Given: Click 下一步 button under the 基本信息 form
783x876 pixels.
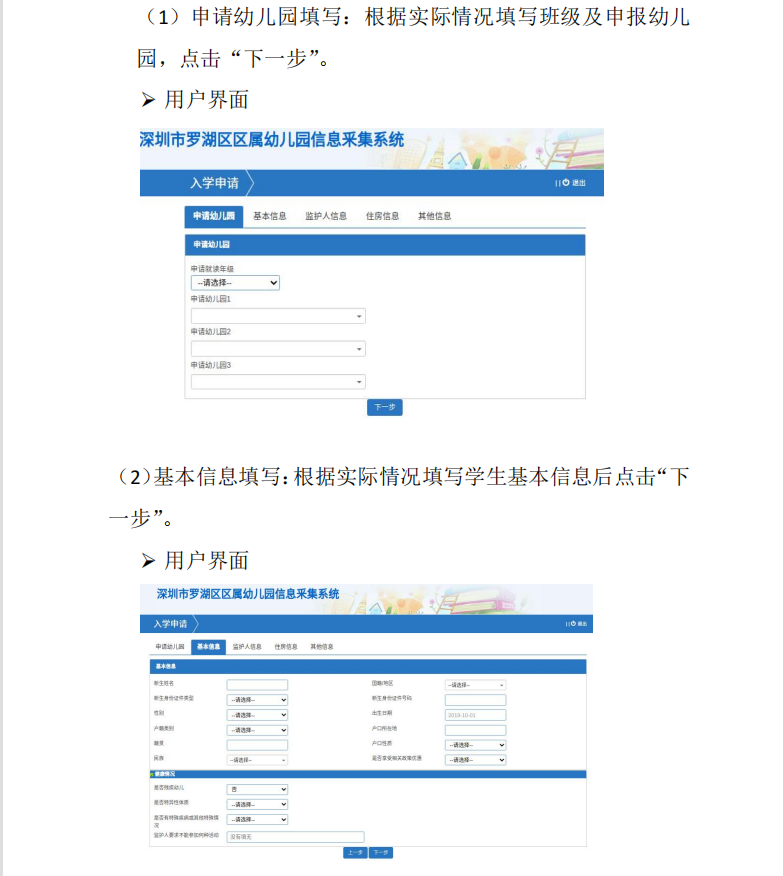Looking at the screenshot, I should click(381, 853).
